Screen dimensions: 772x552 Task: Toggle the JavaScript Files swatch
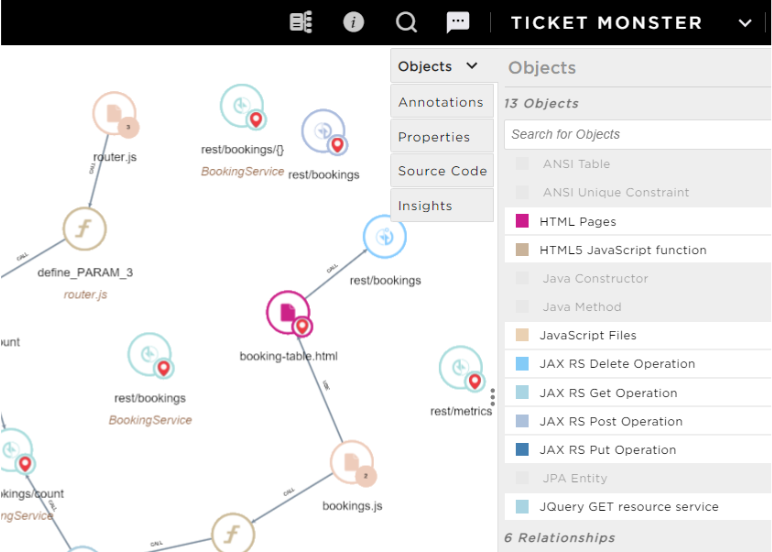522,335
